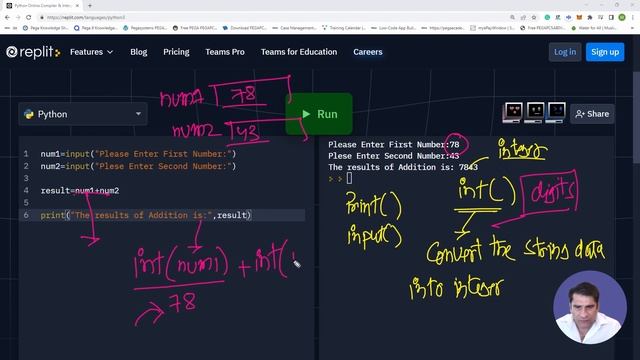Open the green profile avatar

pos(622,18)
